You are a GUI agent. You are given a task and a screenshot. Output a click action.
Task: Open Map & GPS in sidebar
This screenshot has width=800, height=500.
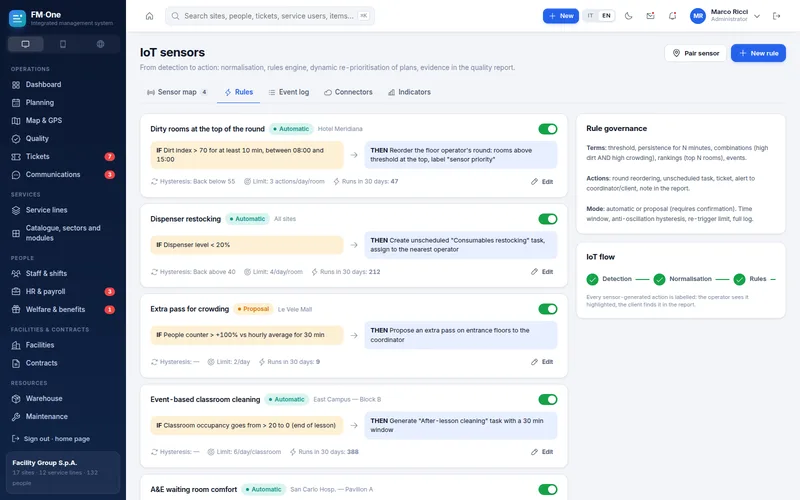point(63,120)
